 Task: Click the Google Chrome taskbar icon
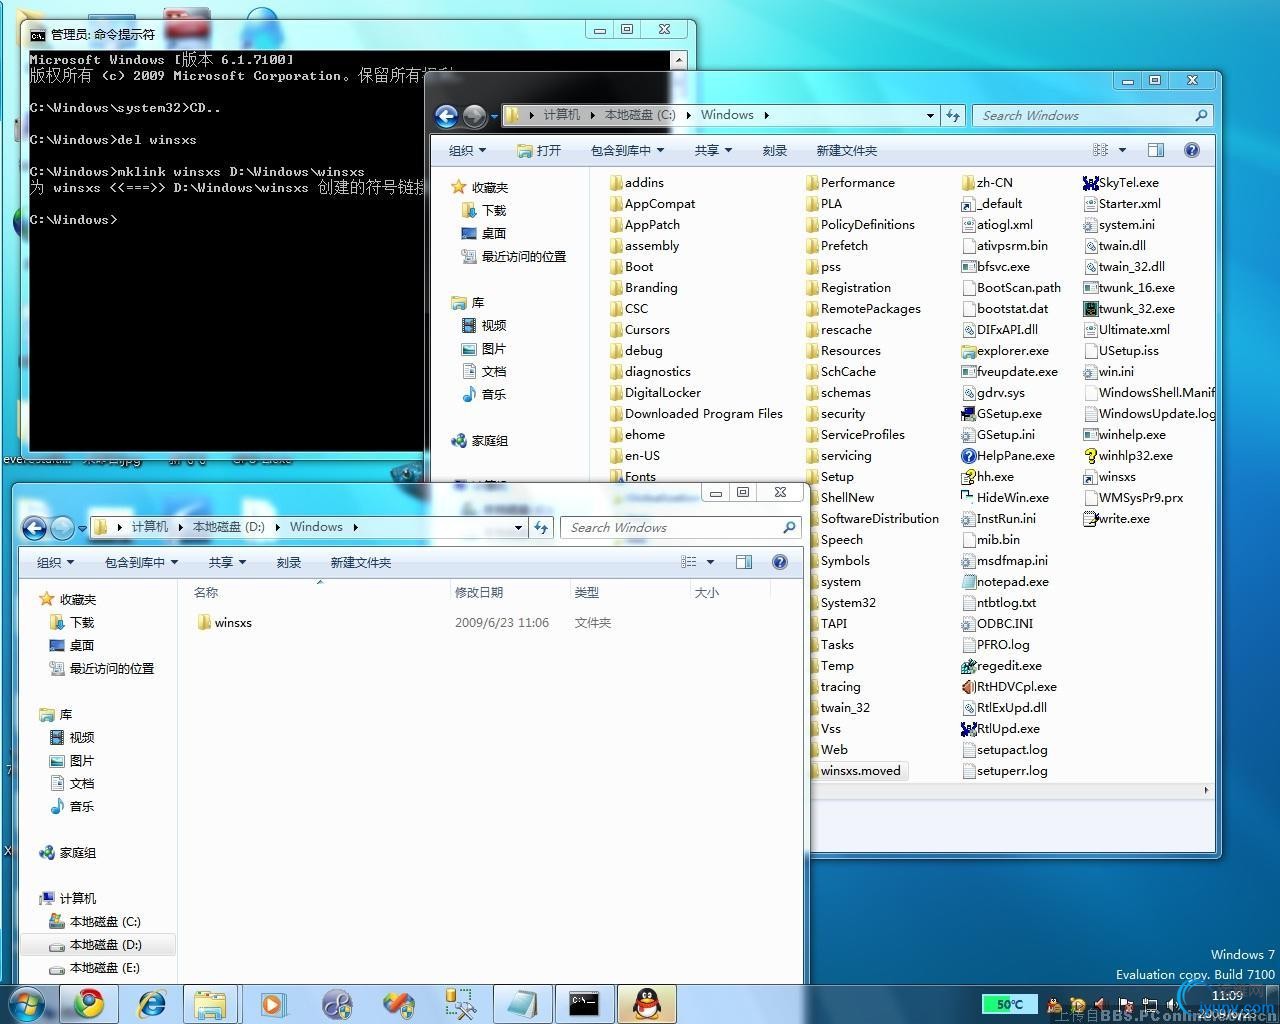(89, 1003)
